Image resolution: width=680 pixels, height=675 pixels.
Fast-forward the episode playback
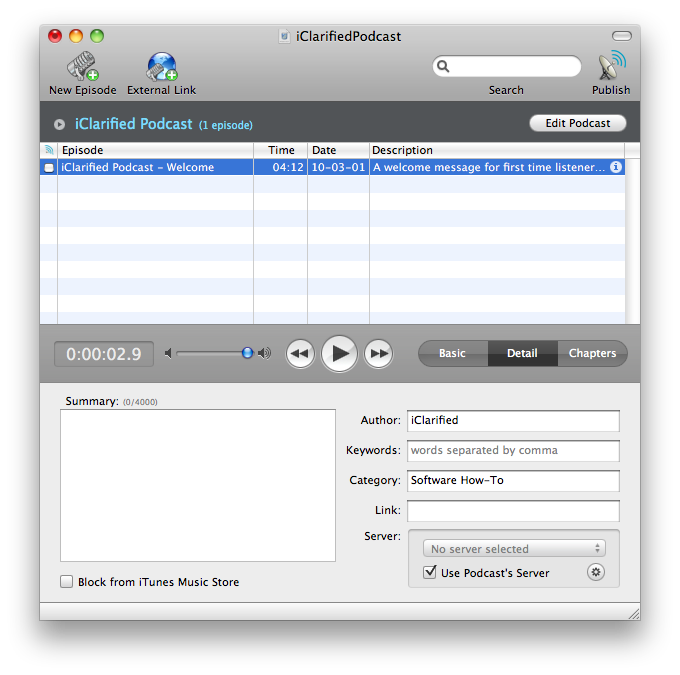tap(379, 354)
